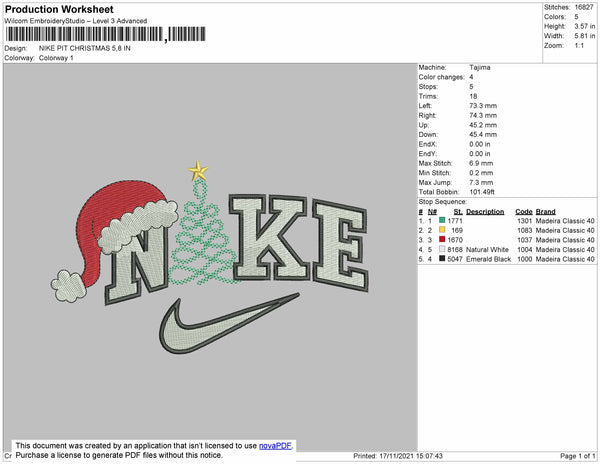
Task: Click 'Wilcom EmbroideryStudio – Level 3 Advanced' subtitle
Action: pos(76,21)
